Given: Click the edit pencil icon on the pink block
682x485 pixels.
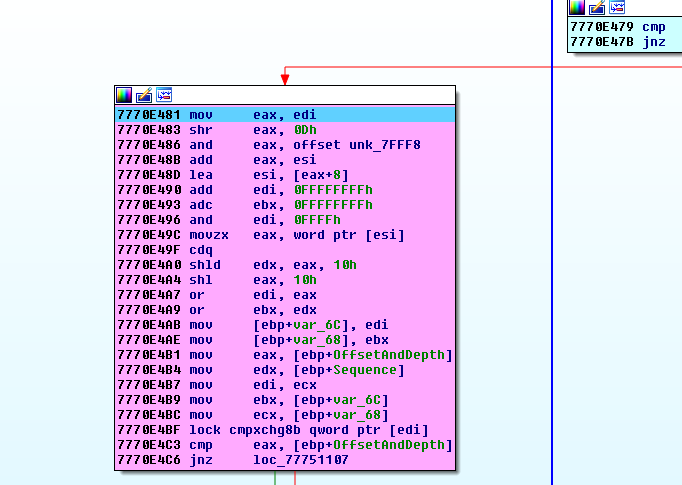Looking at the screenshot, I should (x=144, y=95).
